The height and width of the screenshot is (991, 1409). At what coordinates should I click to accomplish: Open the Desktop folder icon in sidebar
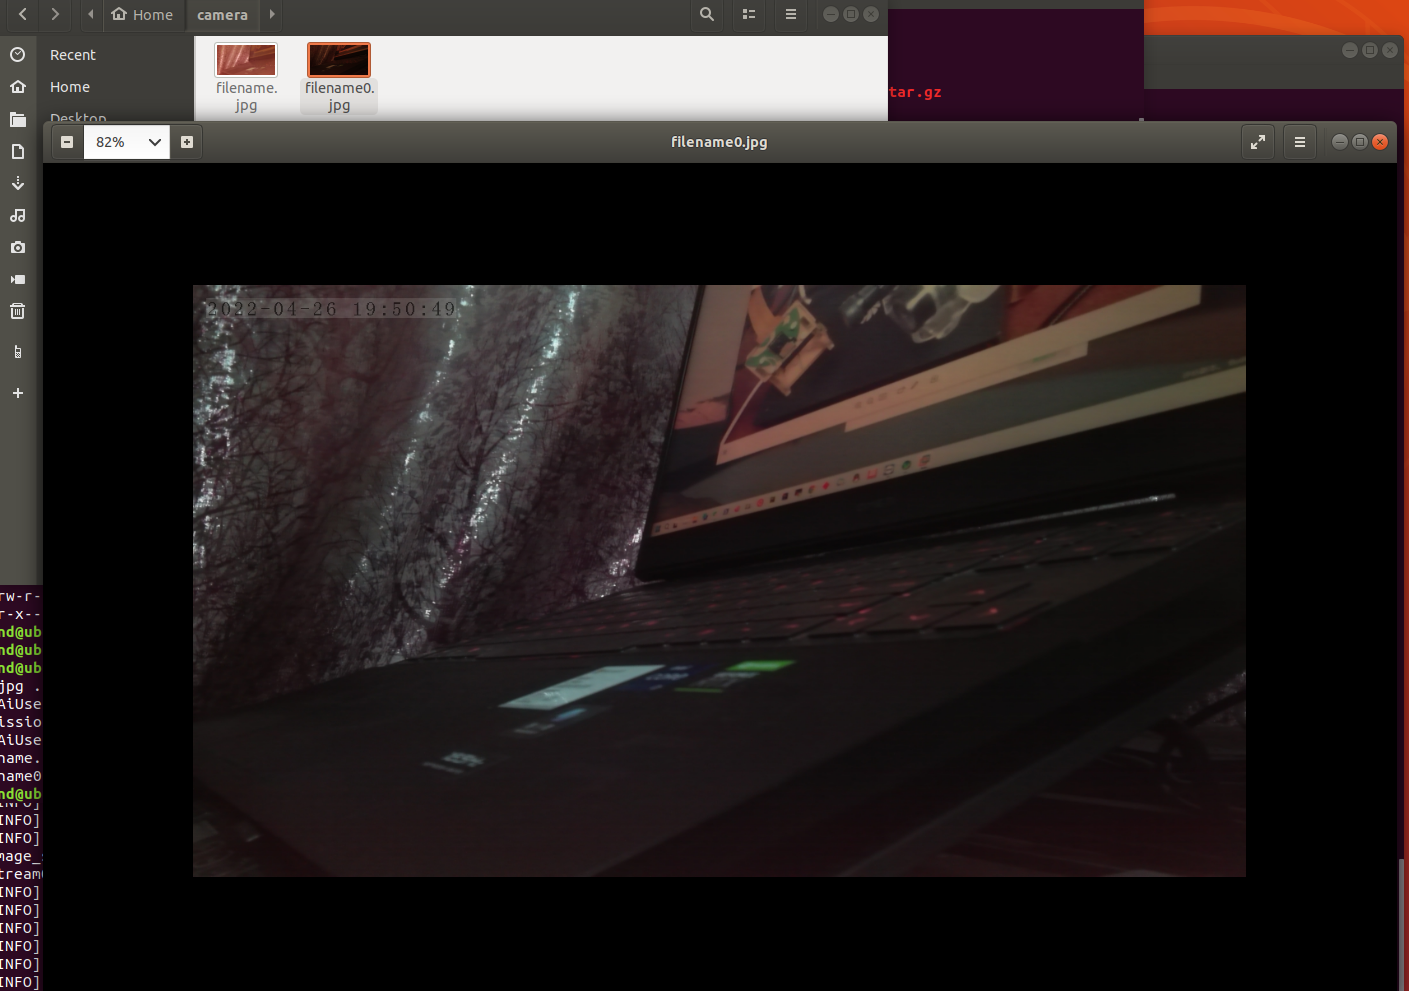click(x=18, y=120)
